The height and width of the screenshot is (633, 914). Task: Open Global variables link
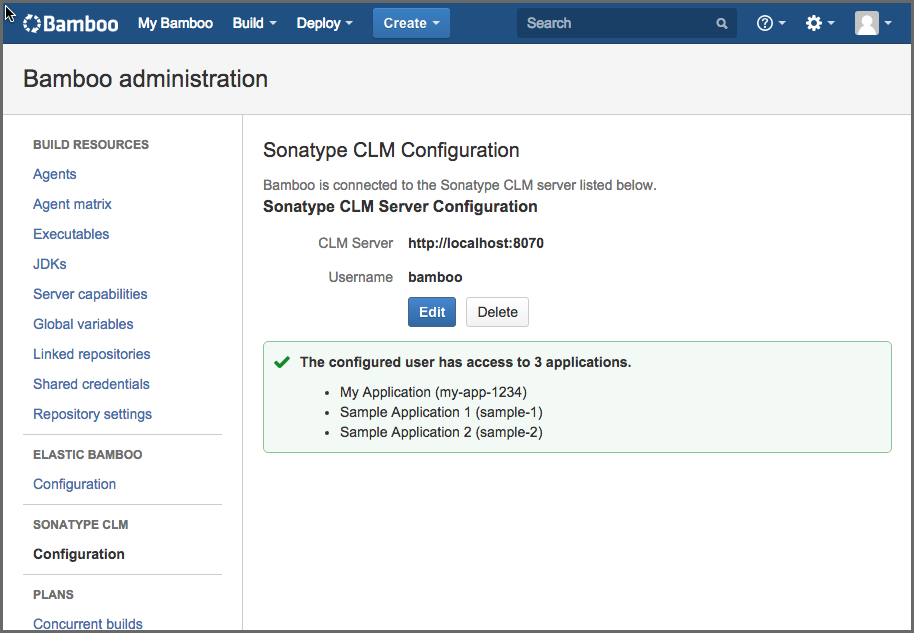83,324
